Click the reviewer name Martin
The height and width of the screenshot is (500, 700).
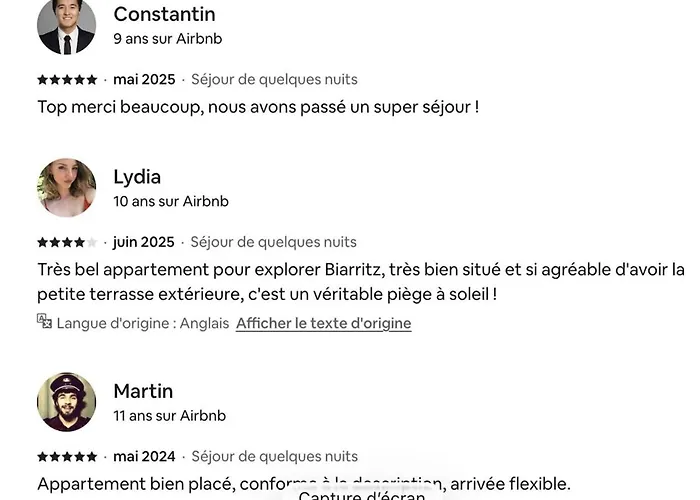143,391
